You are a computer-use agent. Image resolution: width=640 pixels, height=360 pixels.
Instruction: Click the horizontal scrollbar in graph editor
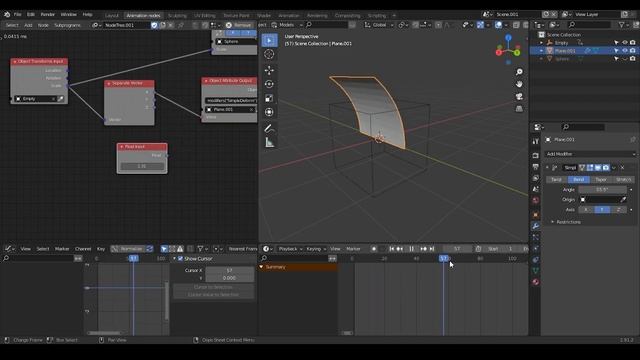[x=104, y=333]
